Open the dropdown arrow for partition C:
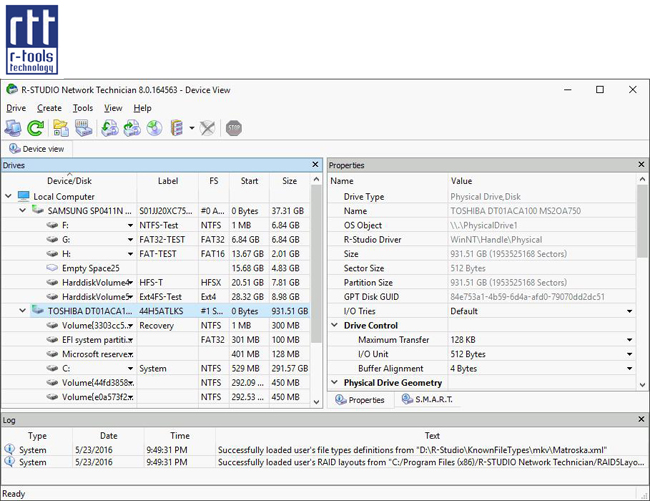This screenshot has width=650, height=501. coord(130,368)
